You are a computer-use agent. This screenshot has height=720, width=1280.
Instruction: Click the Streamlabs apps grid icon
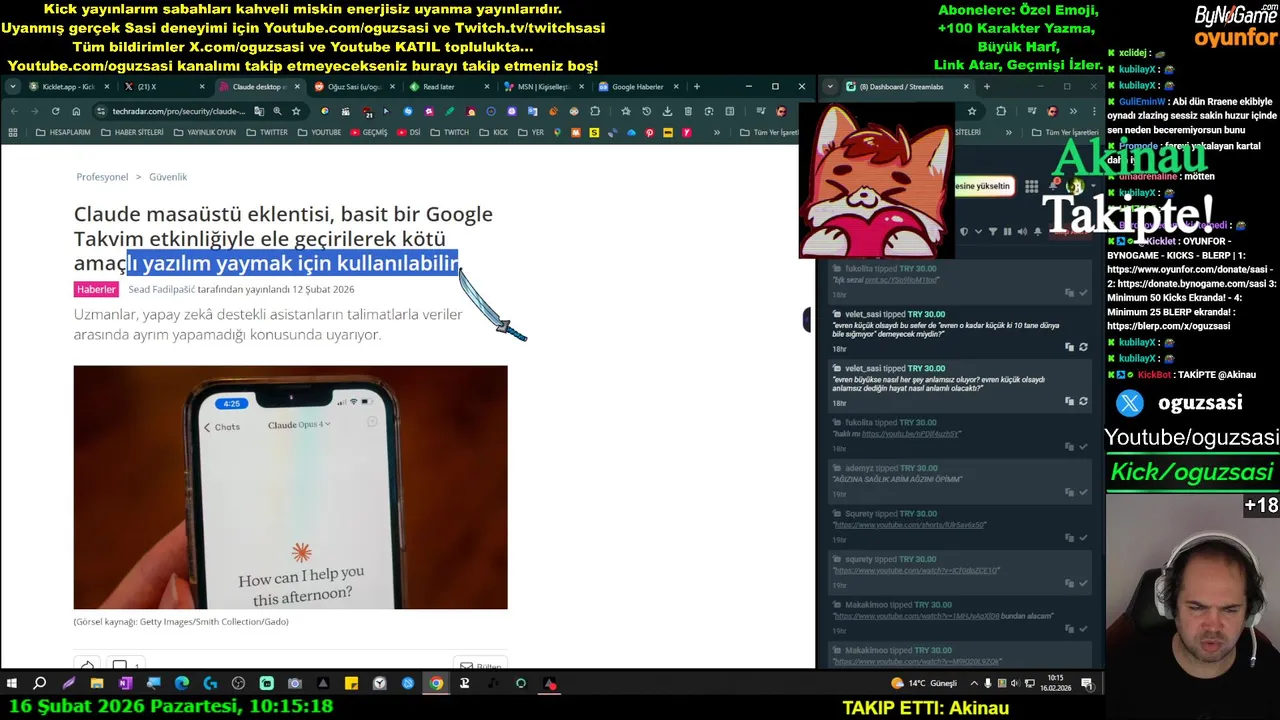coord(1031,186)
